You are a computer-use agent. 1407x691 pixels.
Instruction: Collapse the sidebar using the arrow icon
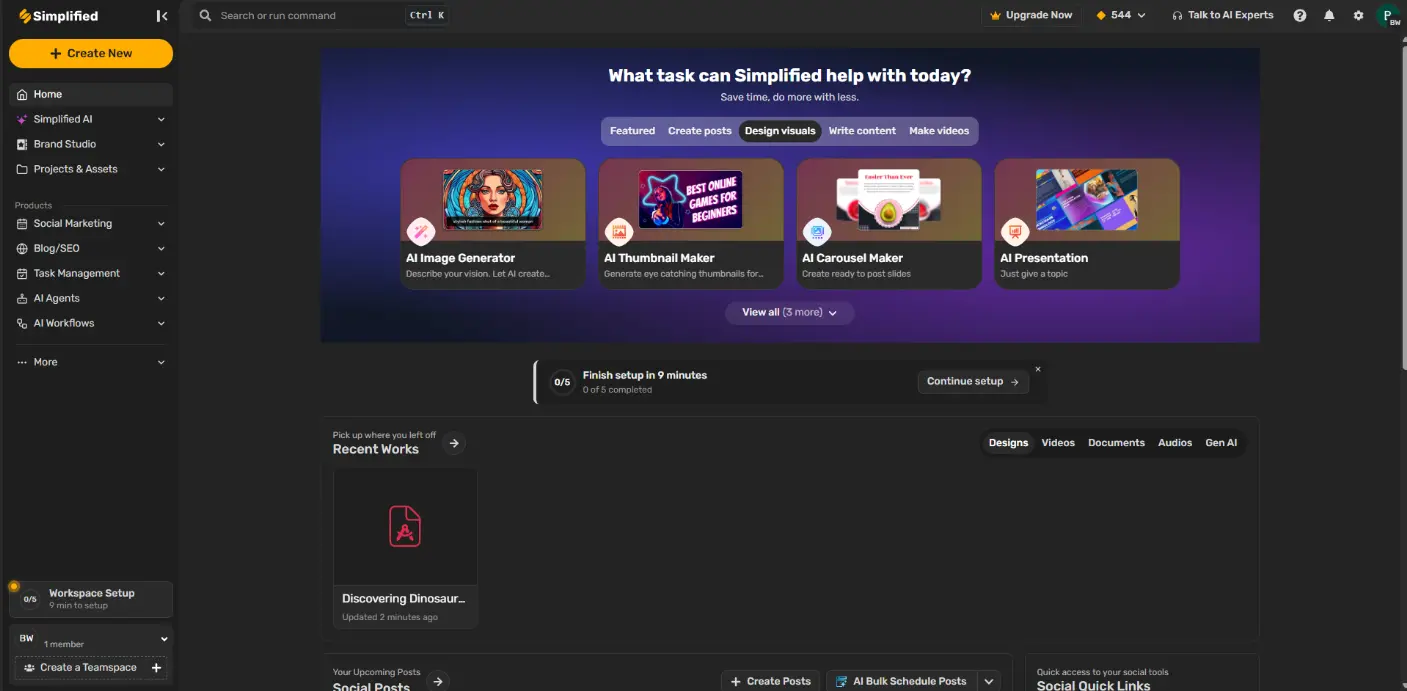(x=162, y=15)
